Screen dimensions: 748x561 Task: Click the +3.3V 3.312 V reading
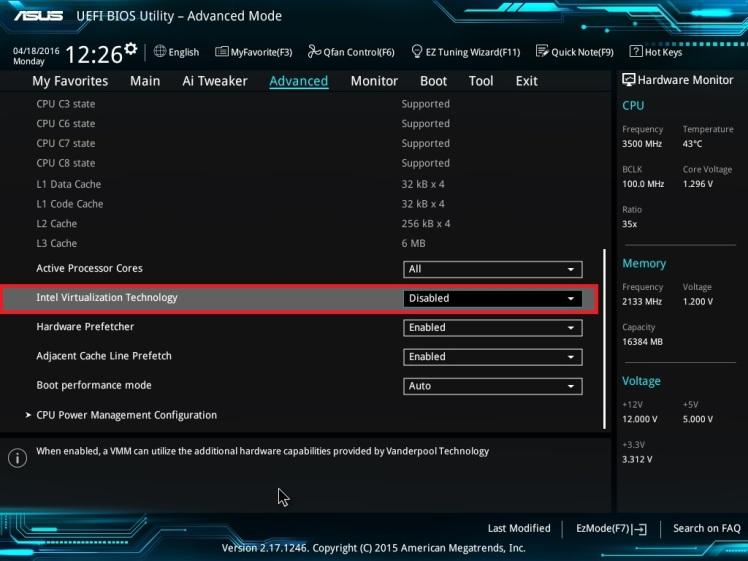coord(637,459)
